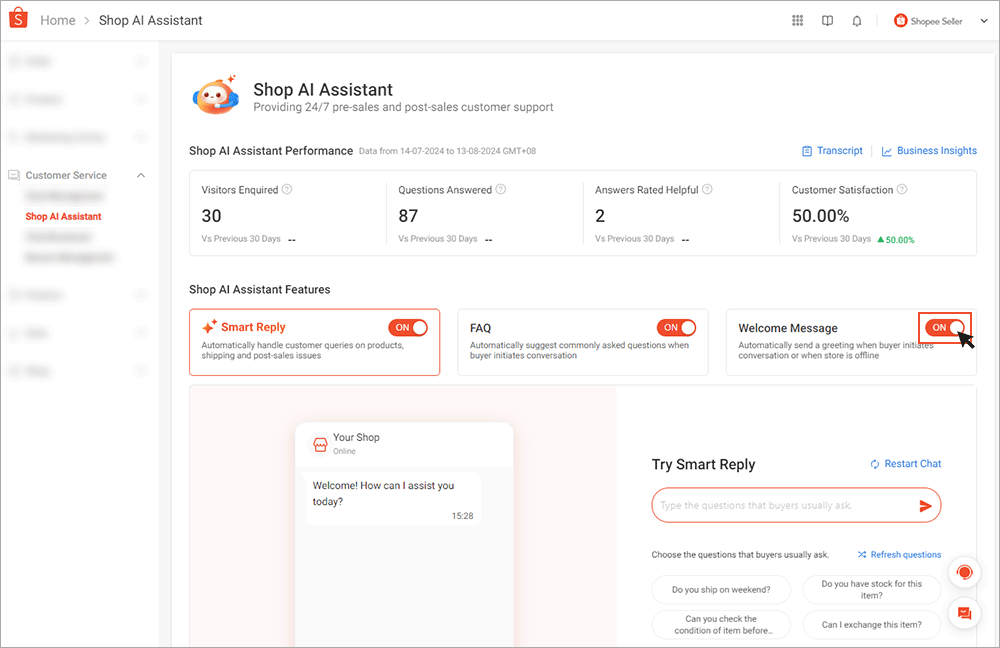1000x648 pixels.
Task: Open the Transcript link
Action: tap(832, 150)
